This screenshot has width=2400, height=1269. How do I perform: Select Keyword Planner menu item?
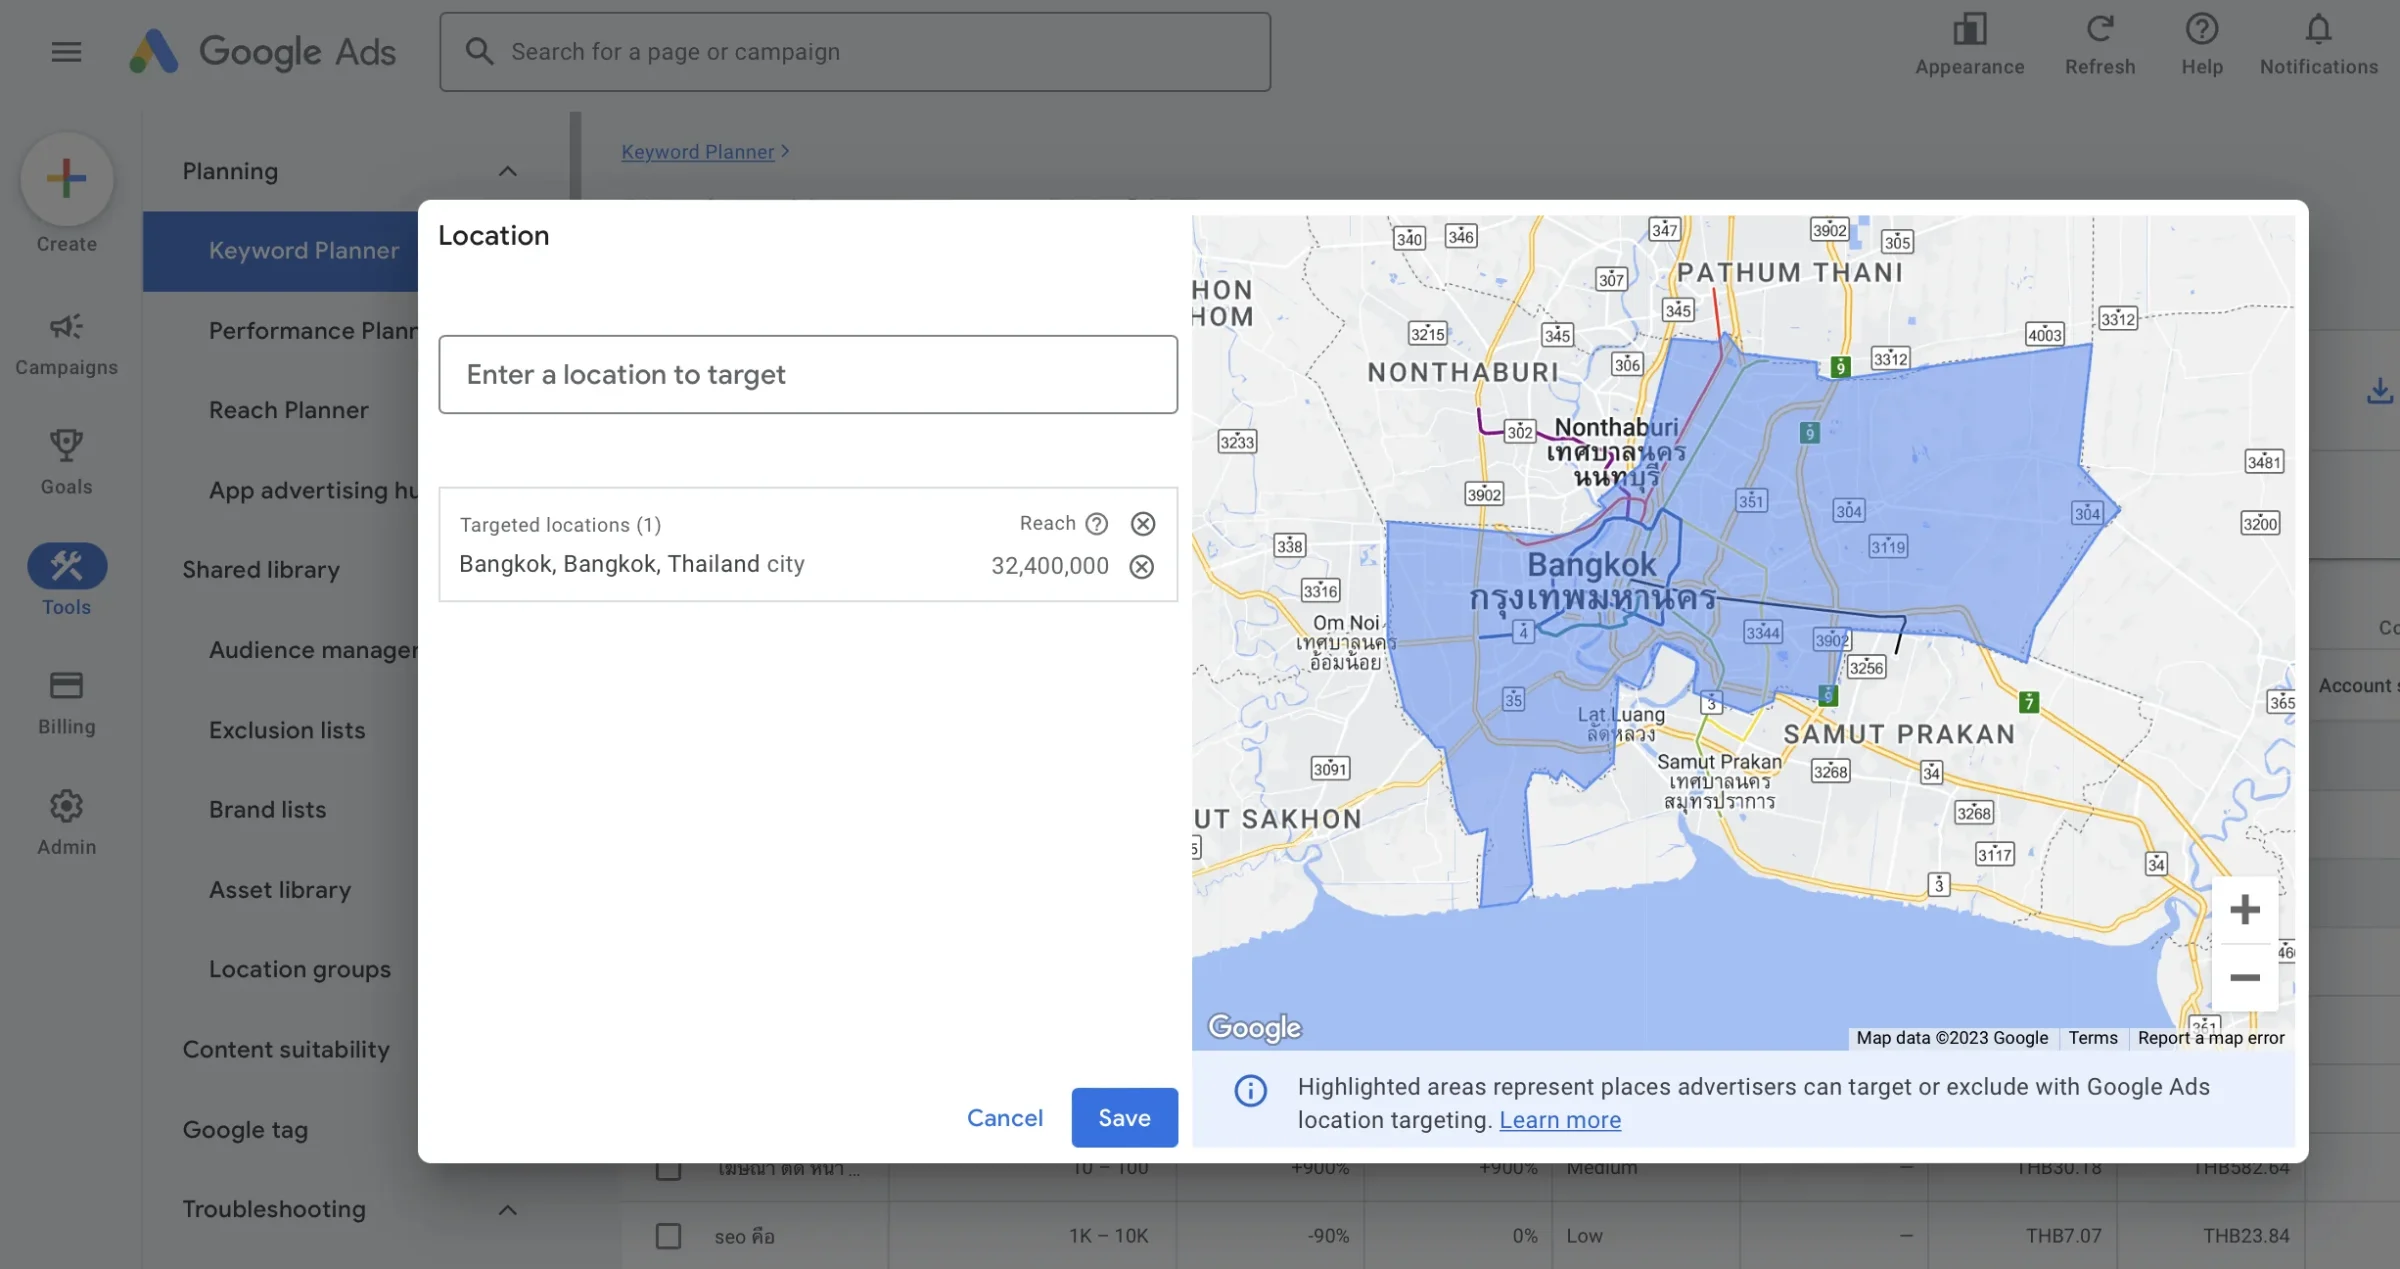tap(281, 251)
